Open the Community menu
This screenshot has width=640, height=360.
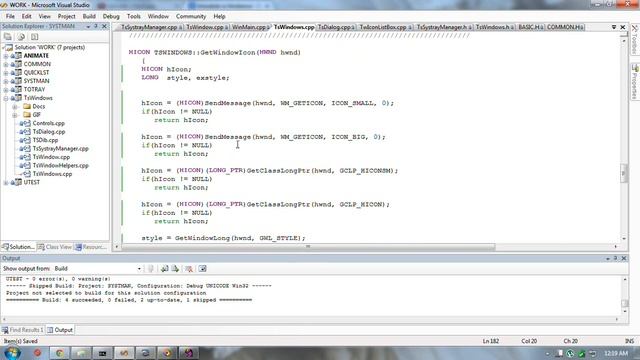191,16
